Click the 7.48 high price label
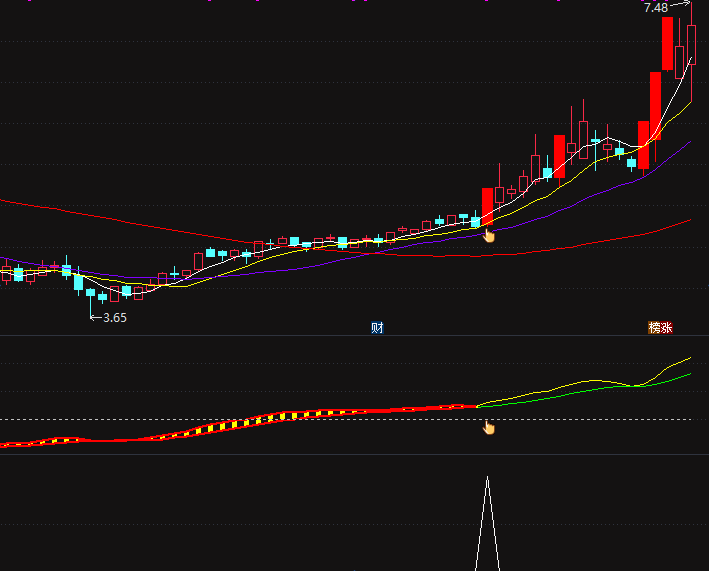Screen dimensions: 709x571 [656, 8]
